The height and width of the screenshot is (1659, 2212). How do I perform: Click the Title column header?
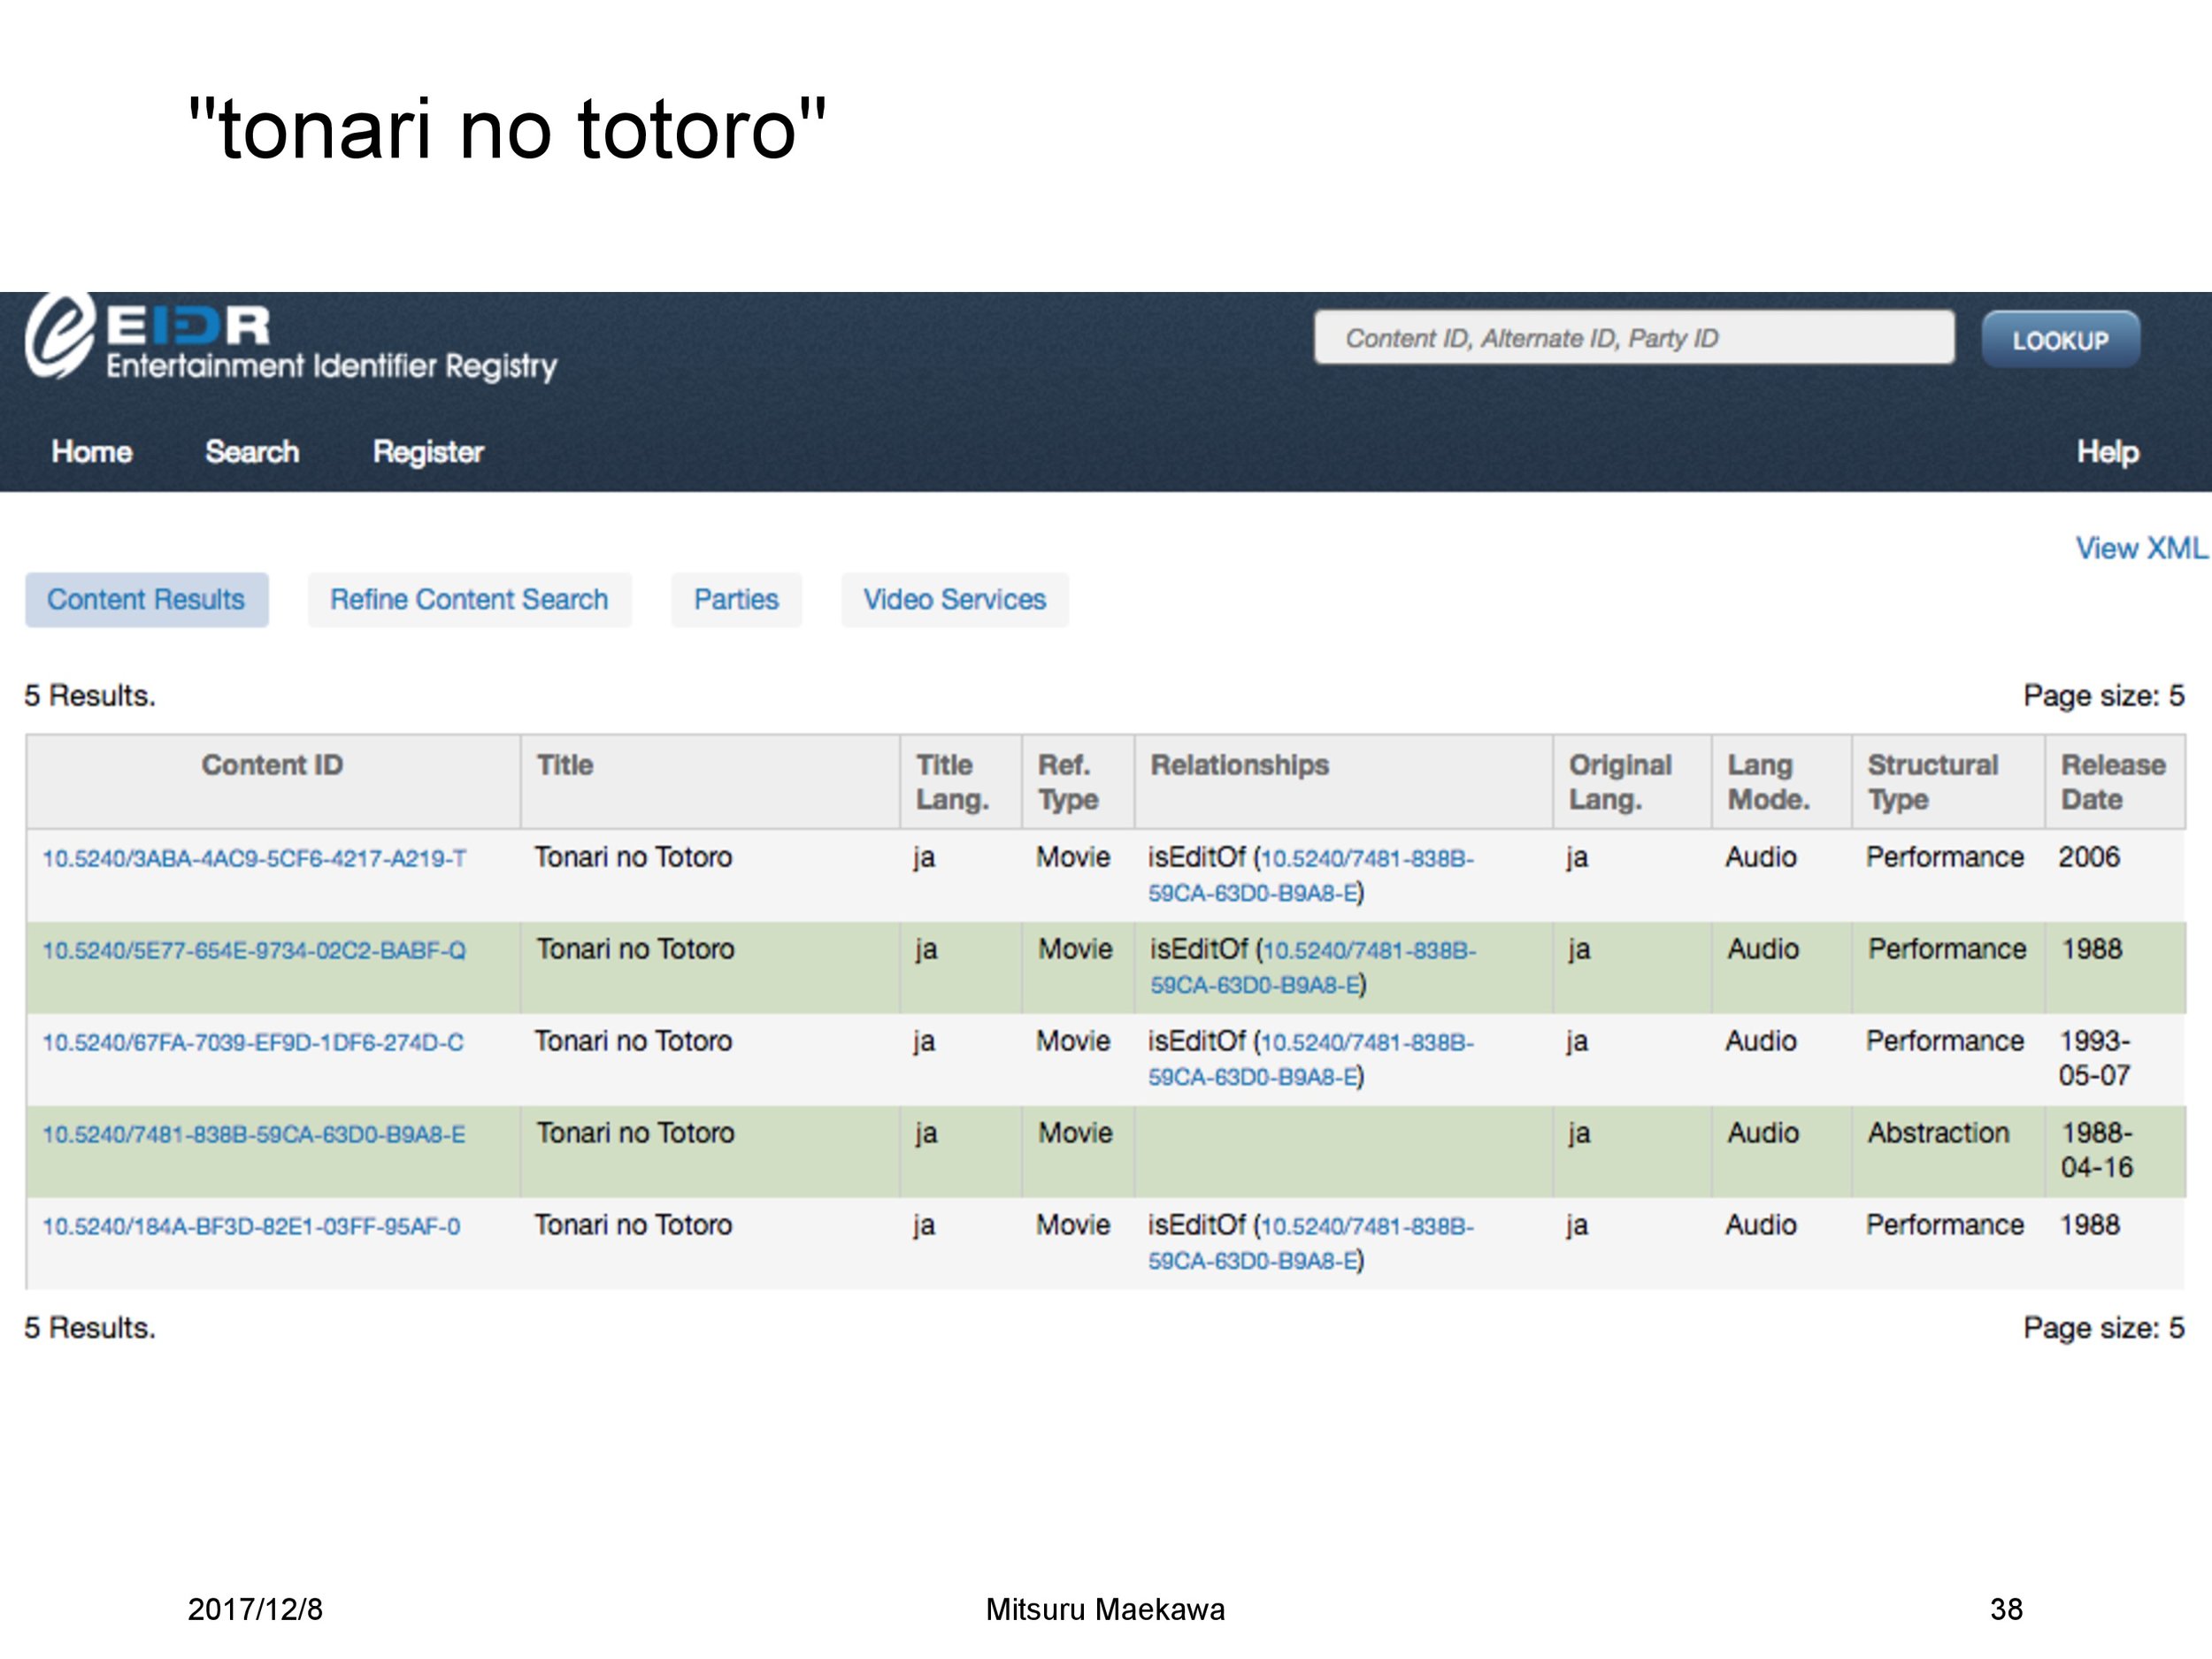565,765
